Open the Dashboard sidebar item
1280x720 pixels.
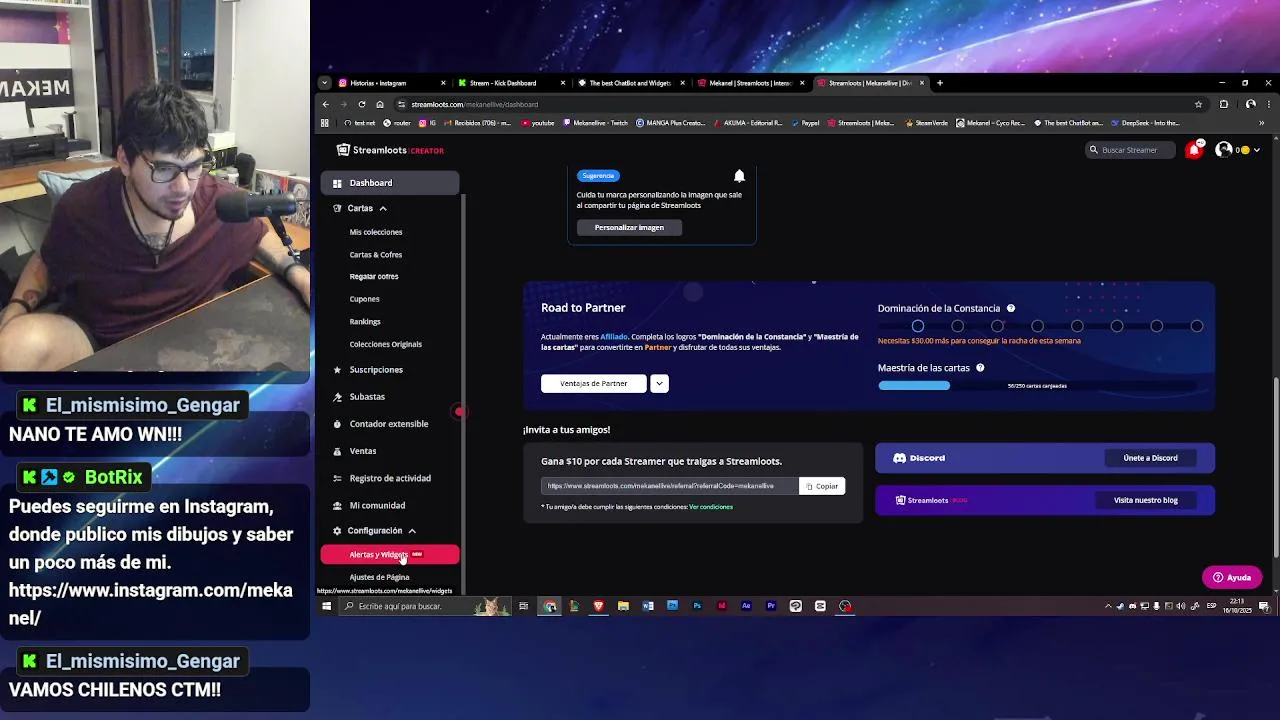click(390, 183)
